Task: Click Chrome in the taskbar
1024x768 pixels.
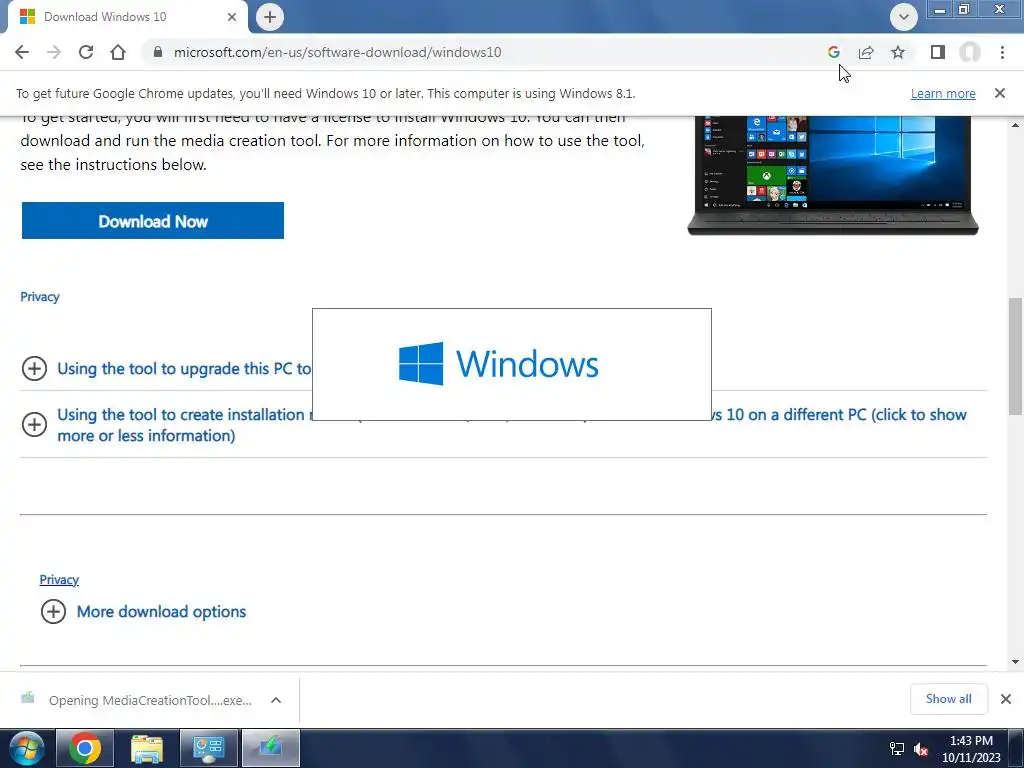Action: tap(85, 748)
